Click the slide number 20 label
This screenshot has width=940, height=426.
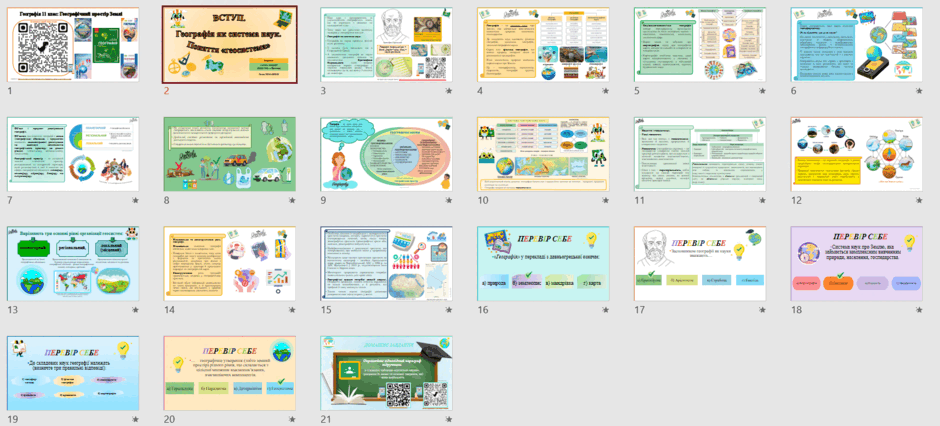tap(170, 419)
